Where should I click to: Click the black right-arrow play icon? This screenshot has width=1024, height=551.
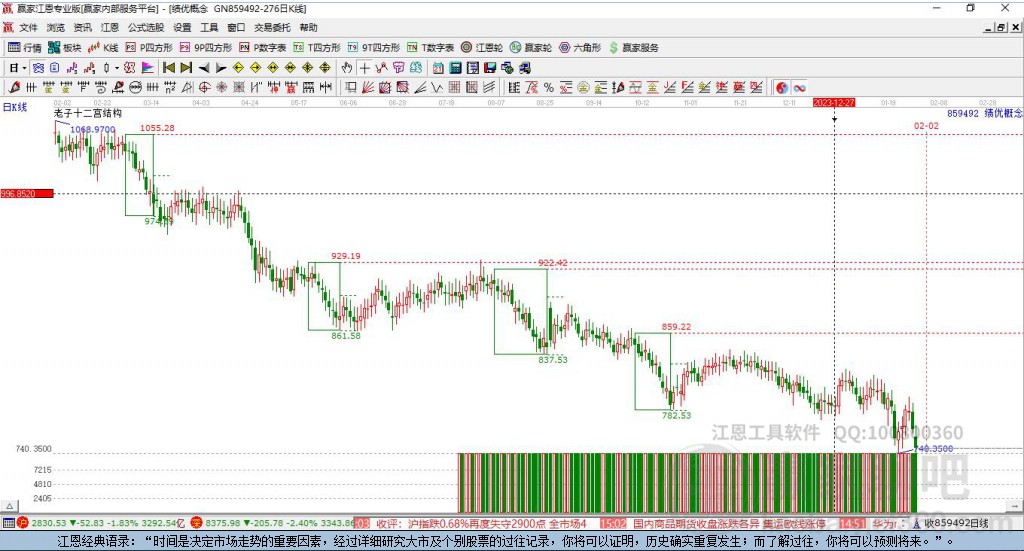pyautogui.click(x=221, y=68)
